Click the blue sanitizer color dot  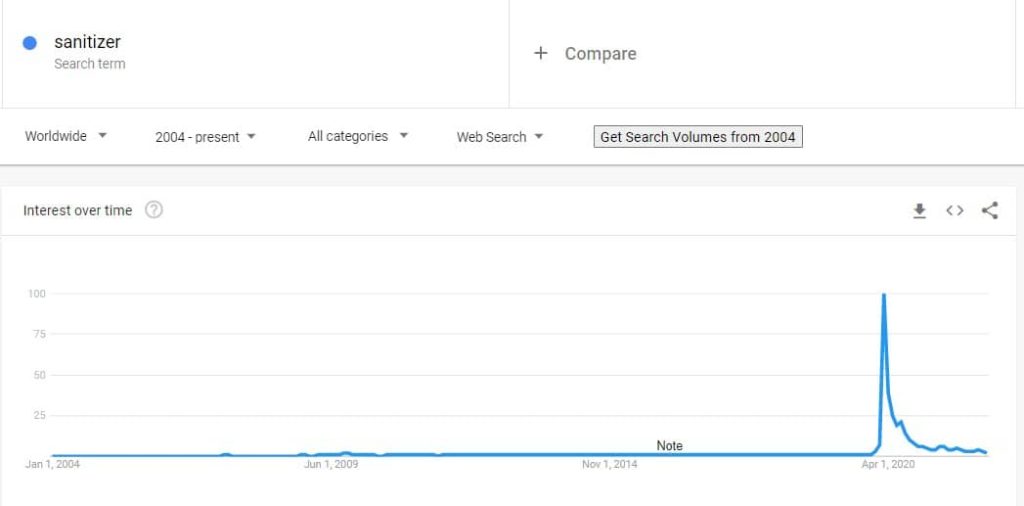(x=29, y=43)
